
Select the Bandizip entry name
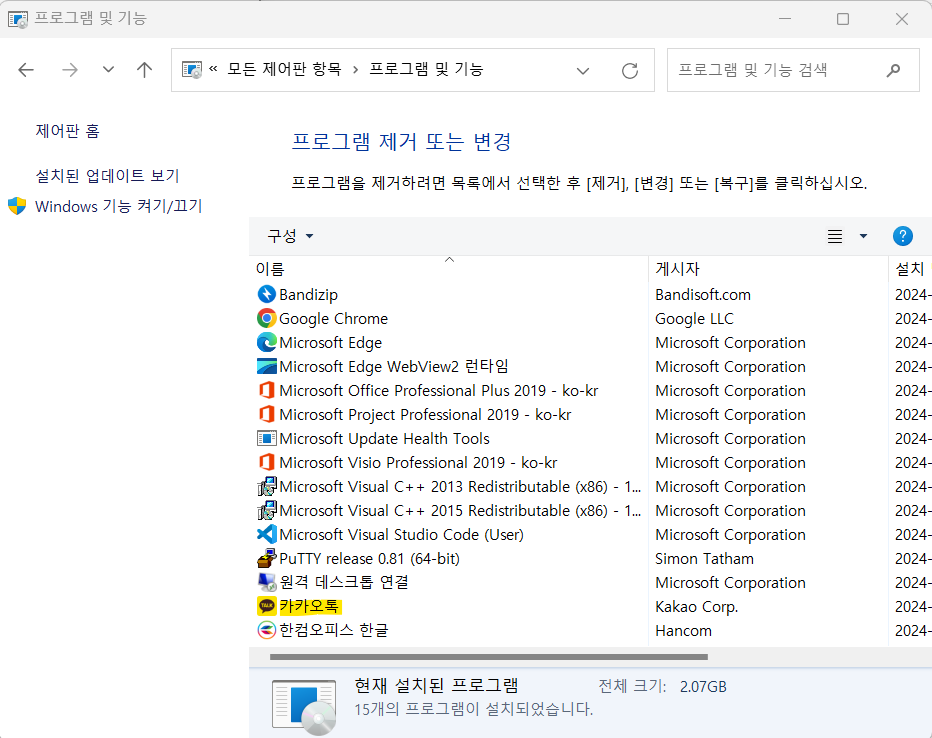pyautogui.click(x=308, y=295)
